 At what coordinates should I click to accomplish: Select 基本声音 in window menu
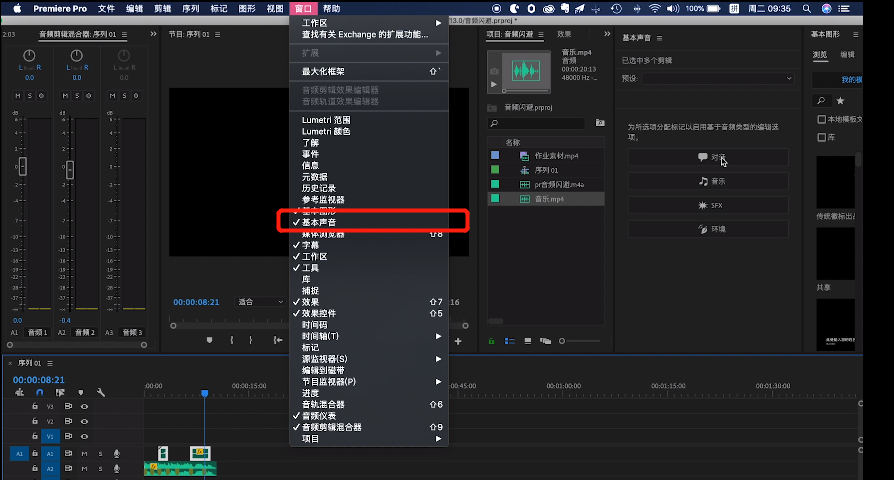(369, 222)
